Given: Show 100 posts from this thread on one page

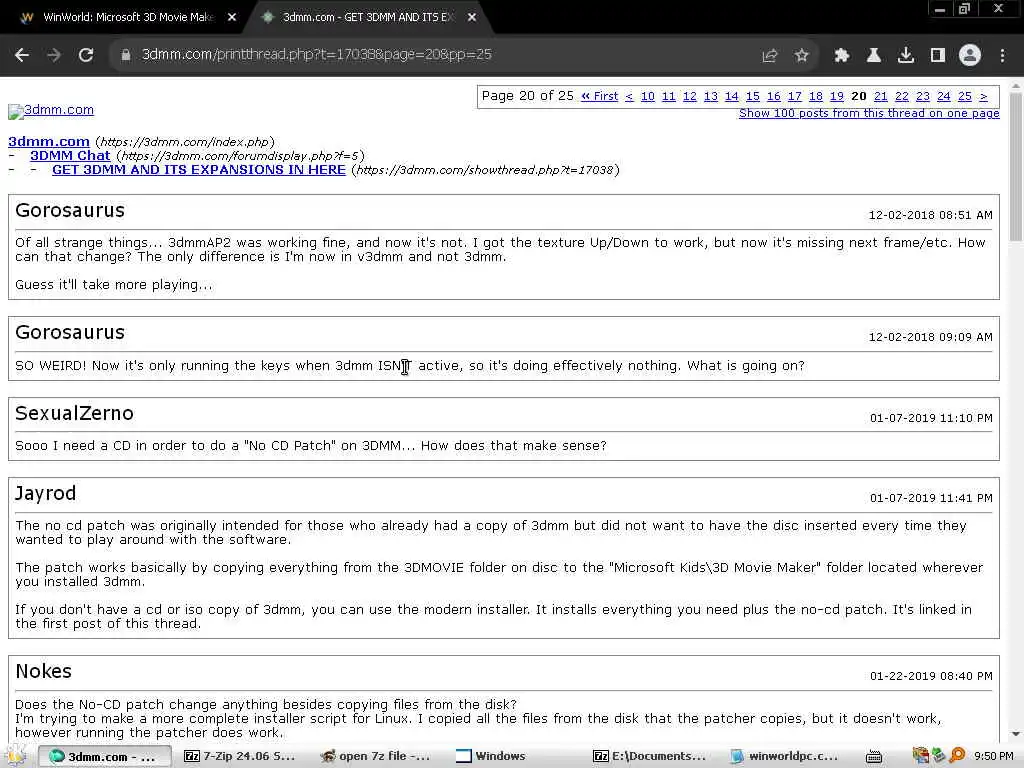Looking at the screenshot, I should [x=869, y=113].
